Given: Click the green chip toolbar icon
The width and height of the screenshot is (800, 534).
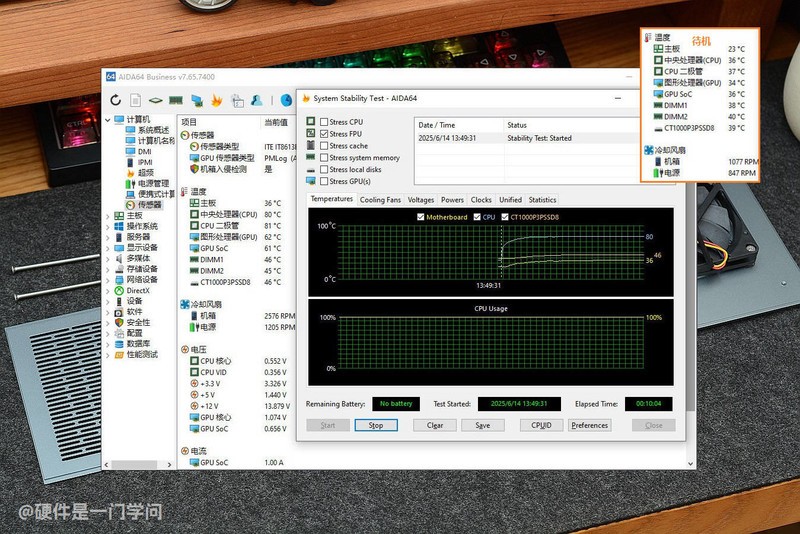Looking at the screenshot, I should tap(155, 100).
